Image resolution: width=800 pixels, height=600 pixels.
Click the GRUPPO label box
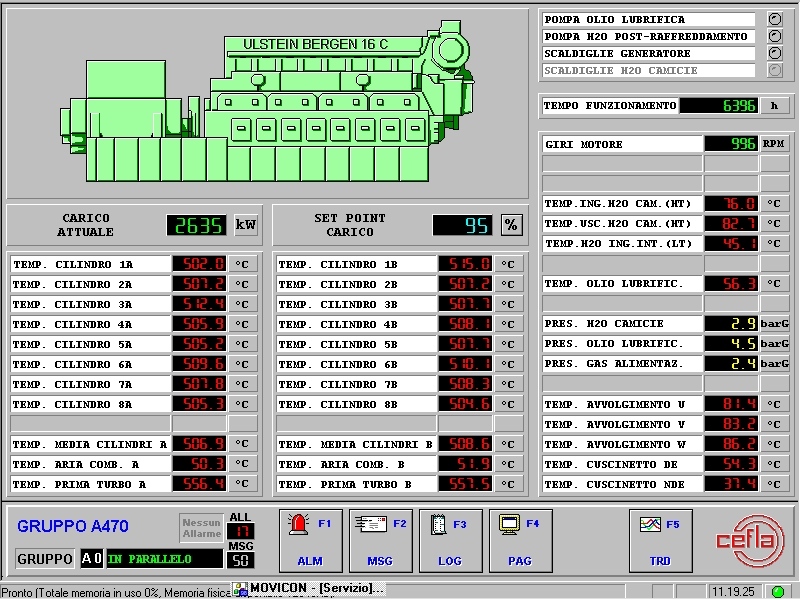(45, 559)
